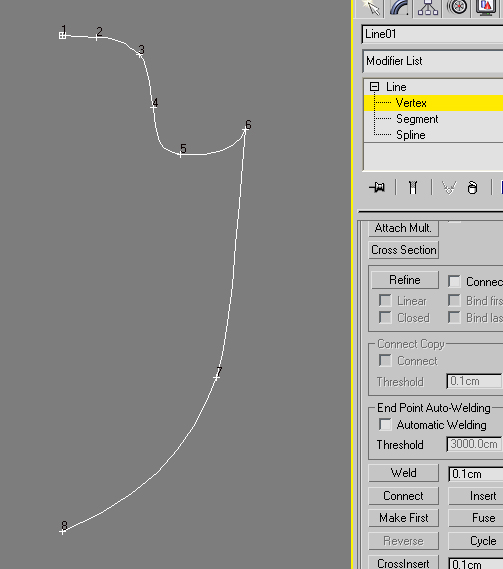Collapse the Line stack entry
Viewport: 503px width, 569px height.
click(x=374, y=87)
